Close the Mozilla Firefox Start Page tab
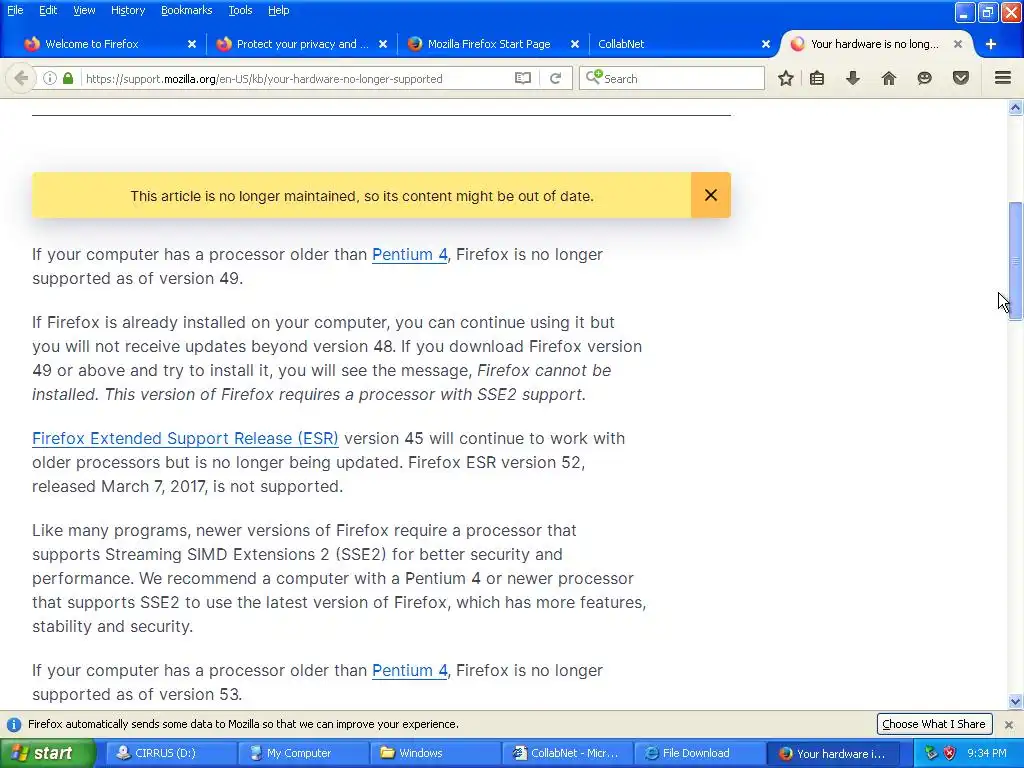Screen dimensions: 1024x768 574,44
